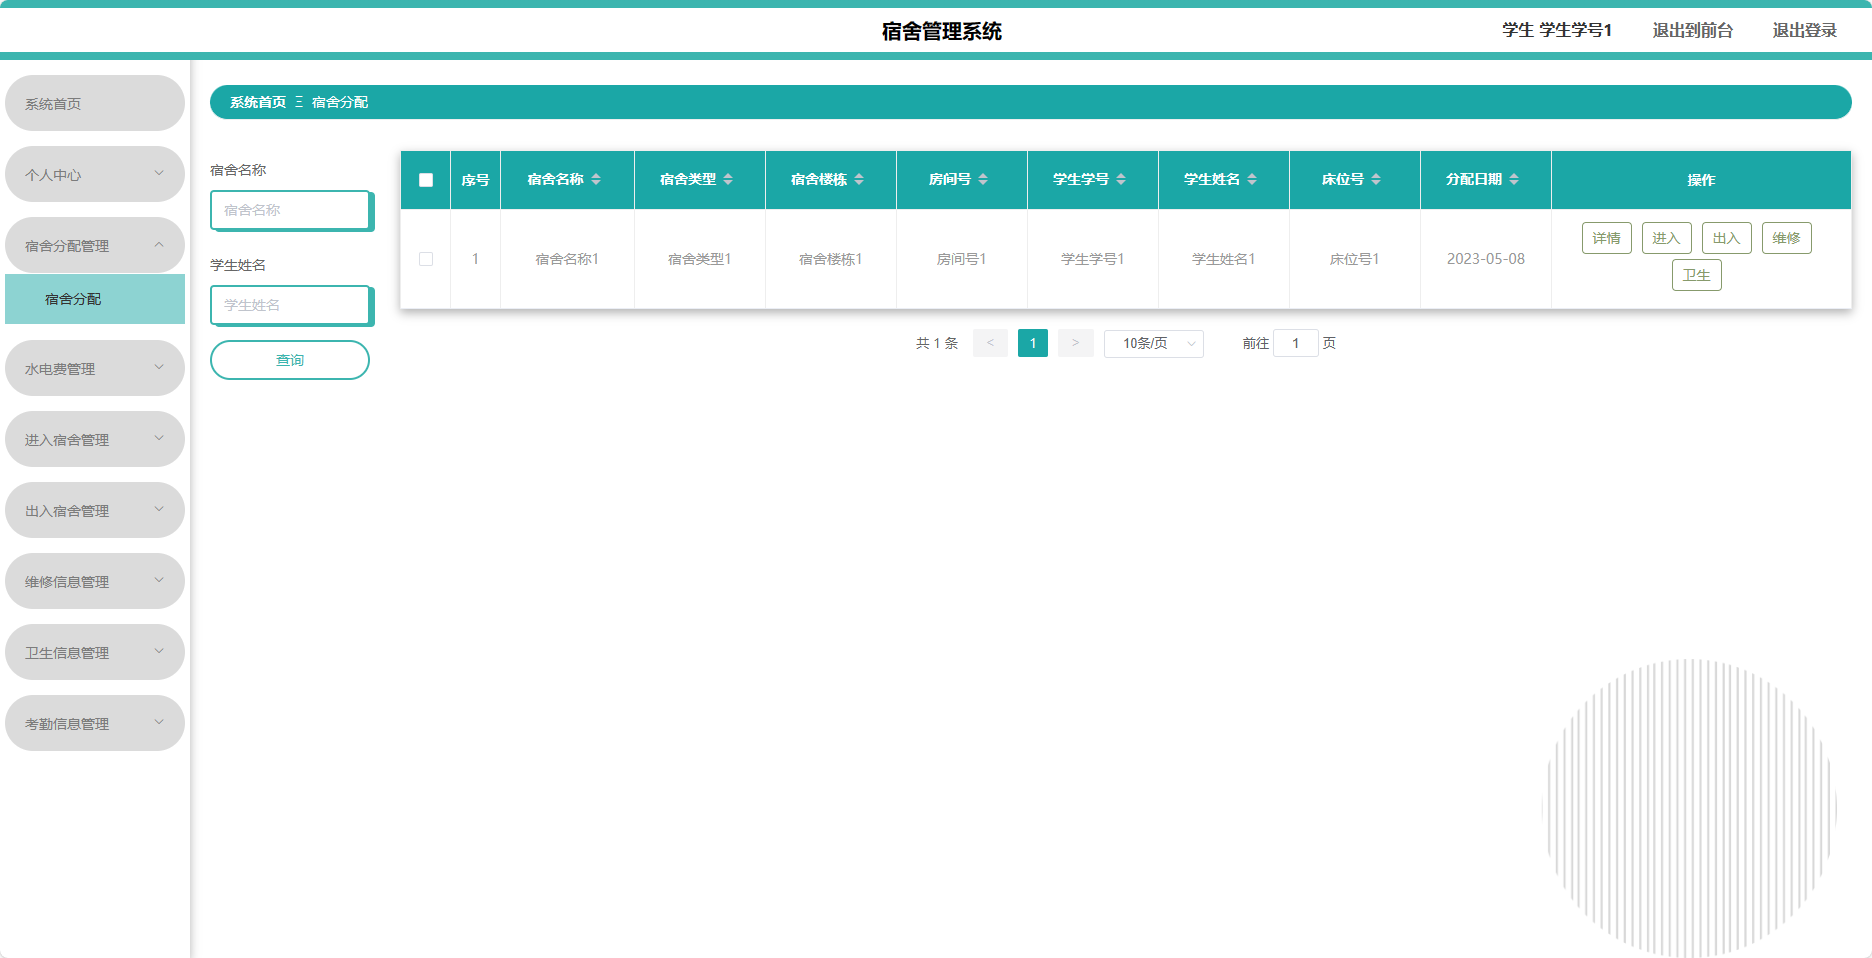Viewport: 1872px width, 958px height.
Task: Click the 共 1 条 total count
Action: coord(937,343)
